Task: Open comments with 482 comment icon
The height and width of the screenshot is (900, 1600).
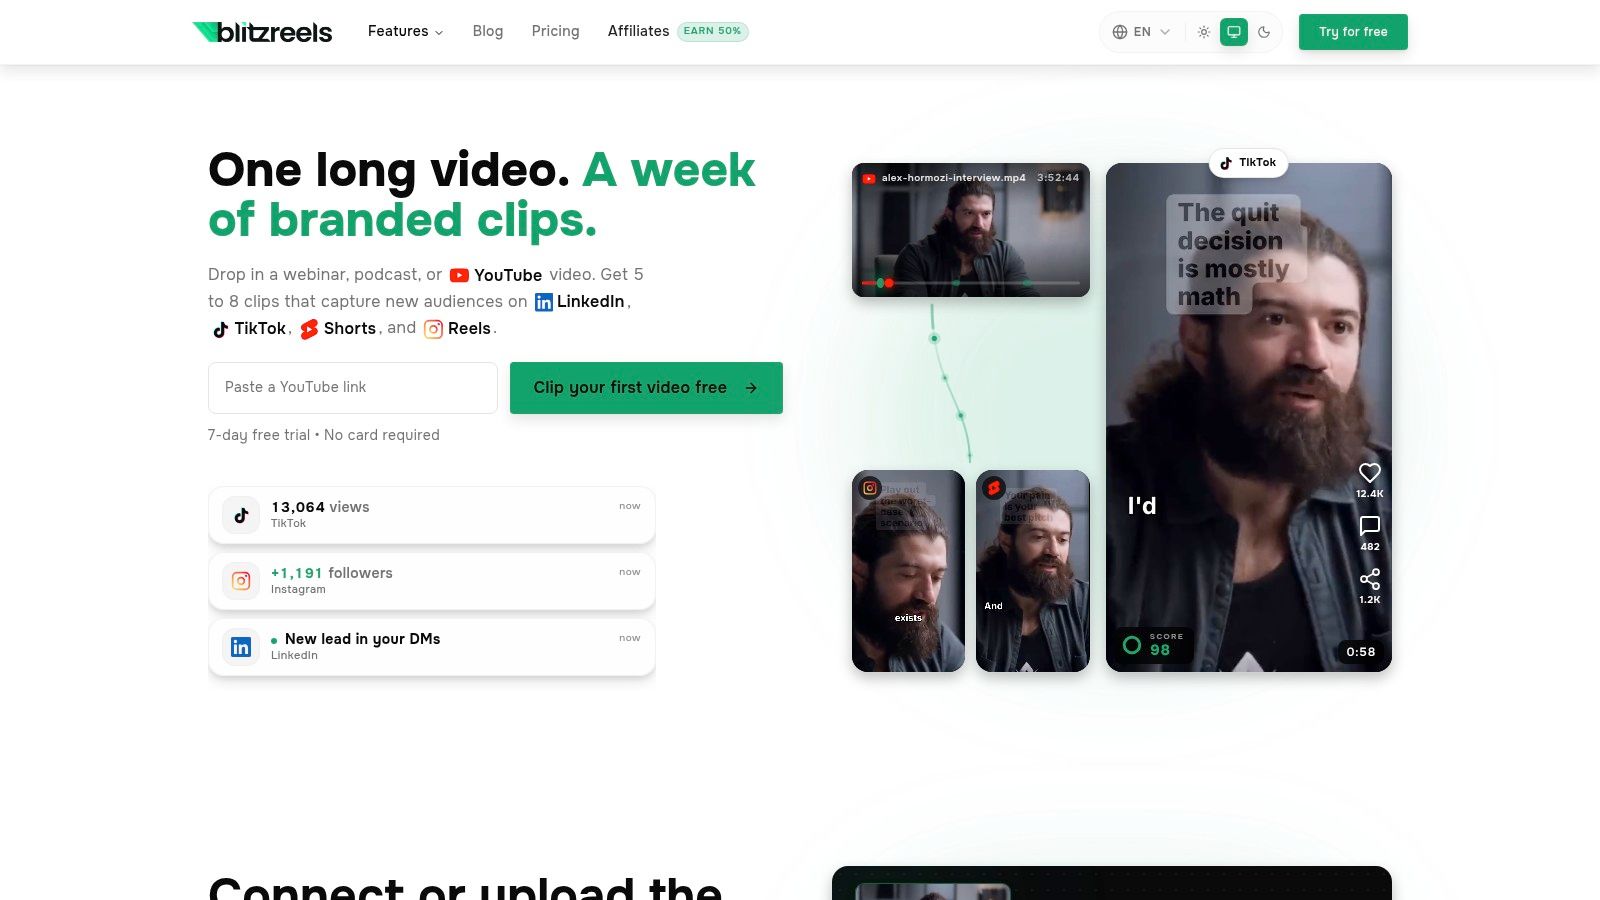Action: click(1370, 526)
